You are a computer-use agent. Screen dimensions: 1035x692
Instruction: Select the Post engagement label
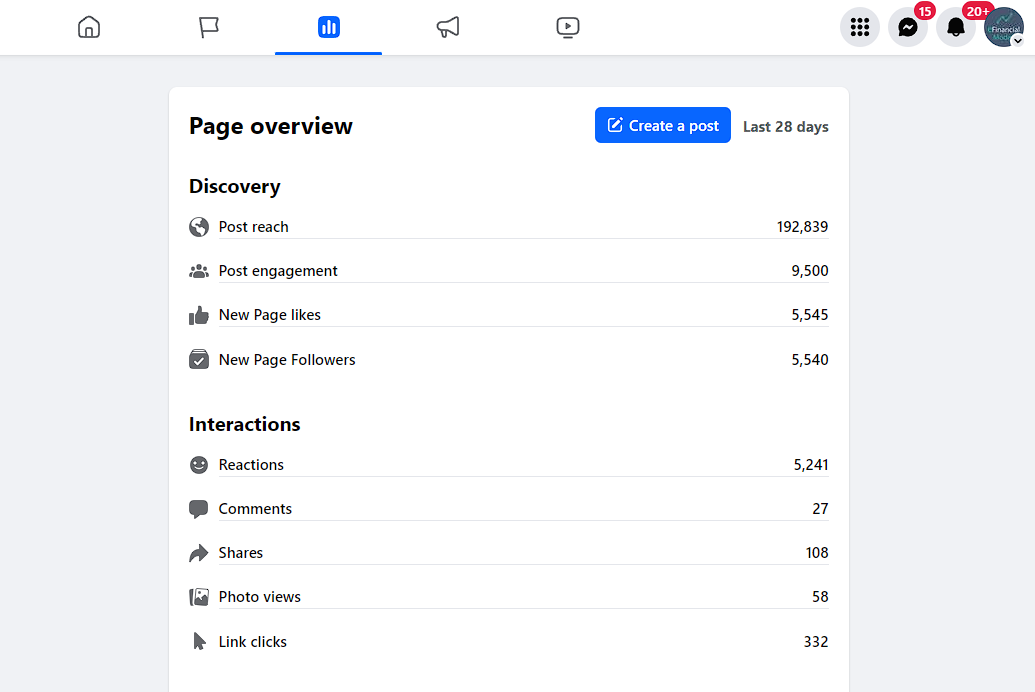click(278, 271)
